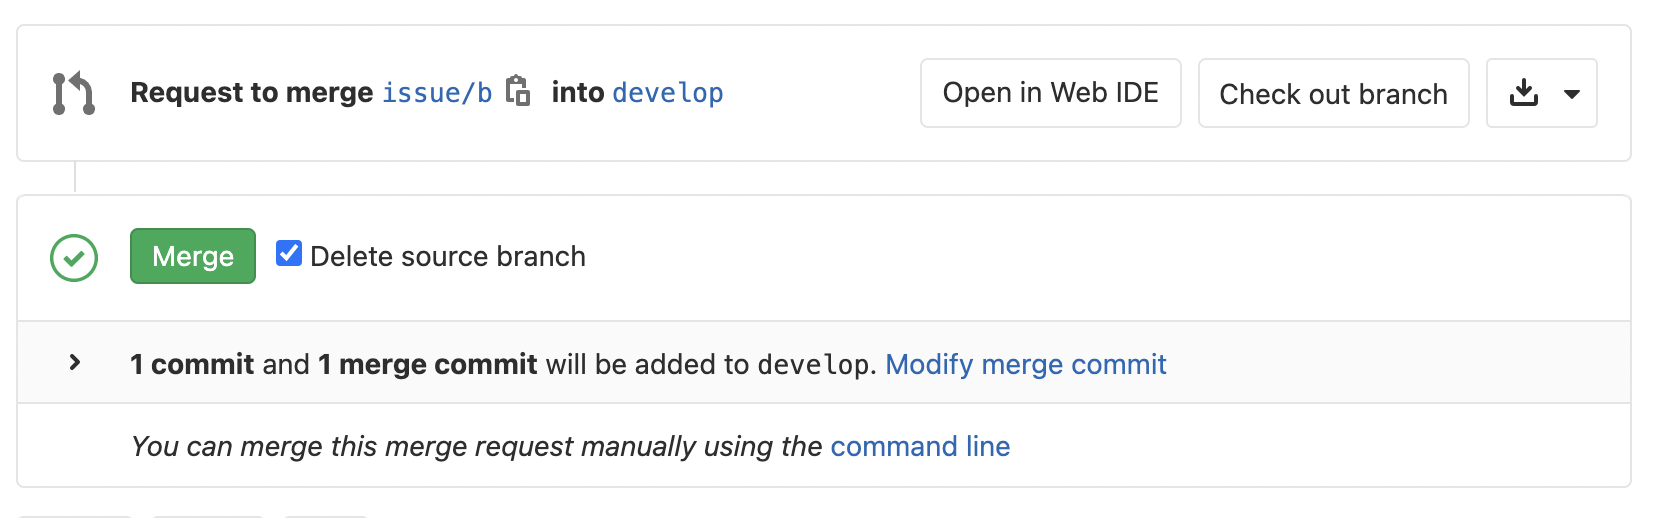Toggle the Delete source branch checkbox
This screenshot has height=518, width=1656.
coord(289,254)
